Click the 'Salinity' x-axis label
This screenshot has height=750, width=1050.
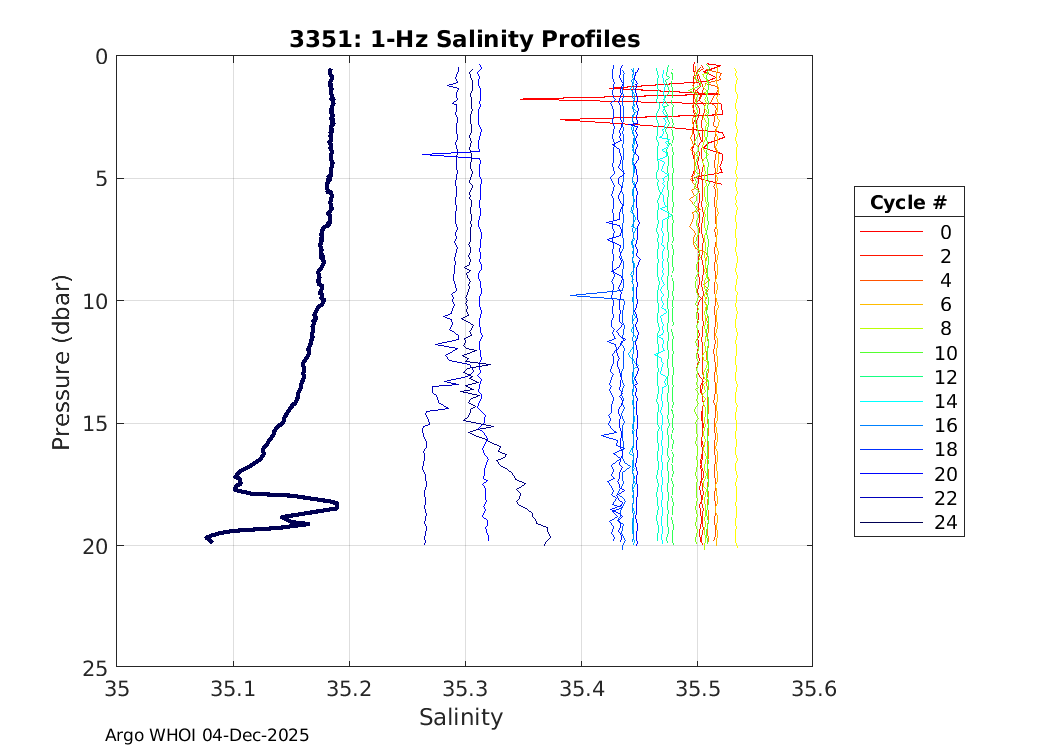460,717
